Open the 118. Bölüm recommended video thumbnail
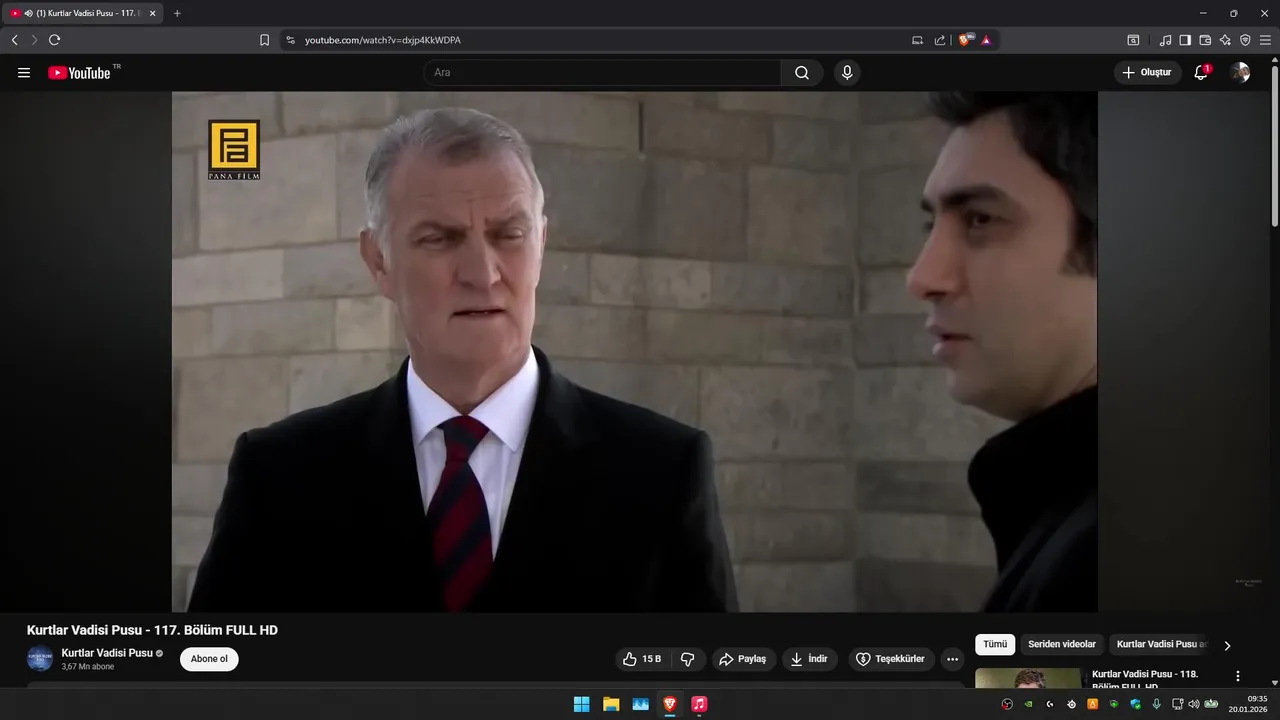This screenshot has width=1280, height=720. [x=1028, y=679]
